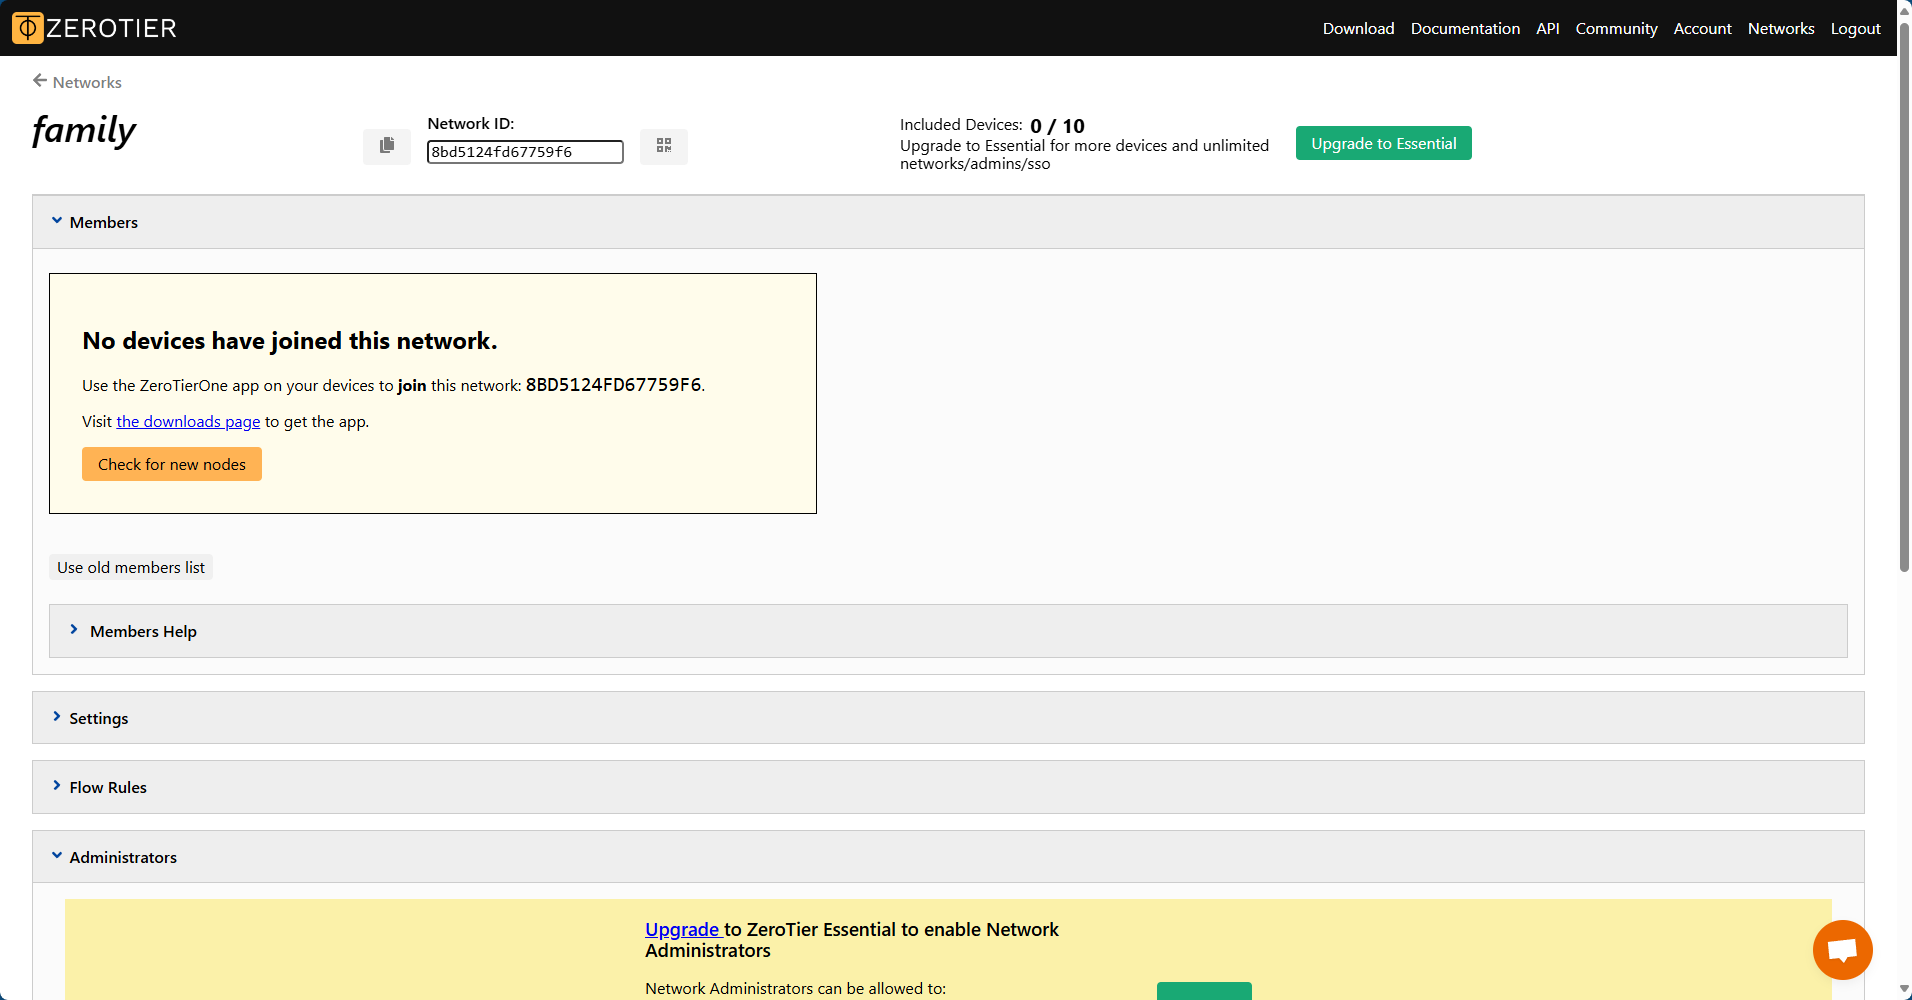The width and height of the screenshot is (1912, 1000).
Task: Open the downloads page link
Action: point(188,422)
